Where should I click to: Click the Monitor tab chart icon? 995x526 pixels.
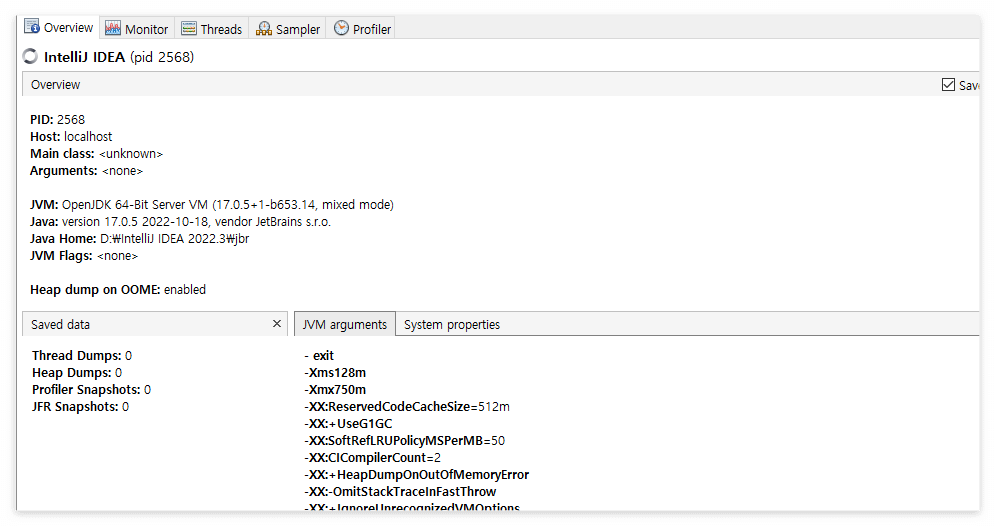[x=113, y=29]
